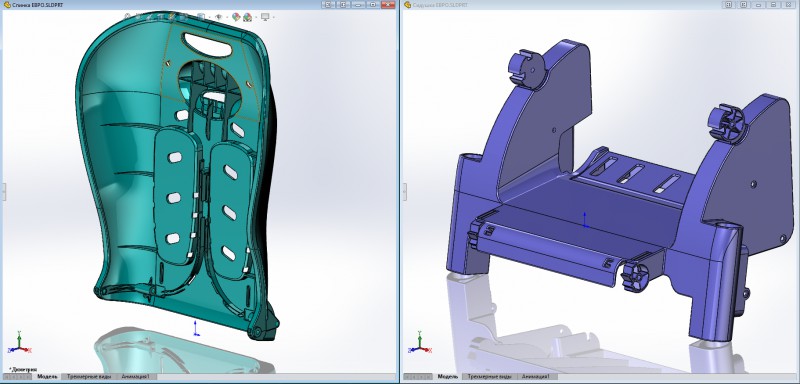The height and width of the screenshot is (384, 800).
Task: Click XYZ orientation triad in left window
Action: click(x=19, y=343)
